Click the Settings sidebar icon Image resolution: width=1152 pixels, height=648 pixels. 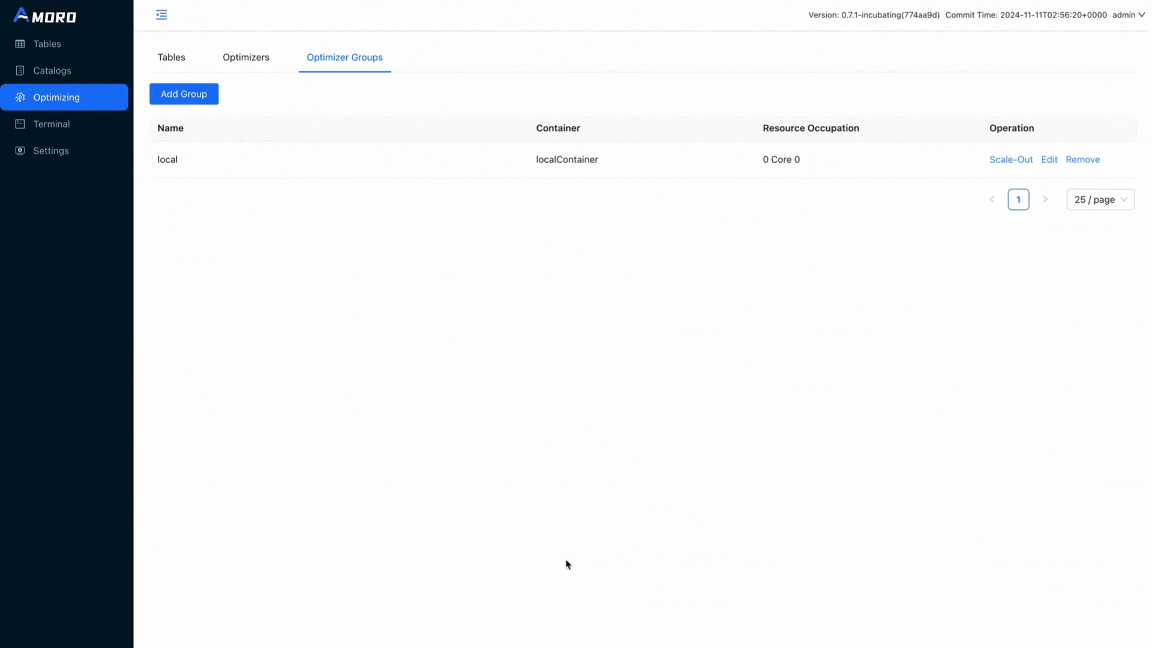pos(20,151)
